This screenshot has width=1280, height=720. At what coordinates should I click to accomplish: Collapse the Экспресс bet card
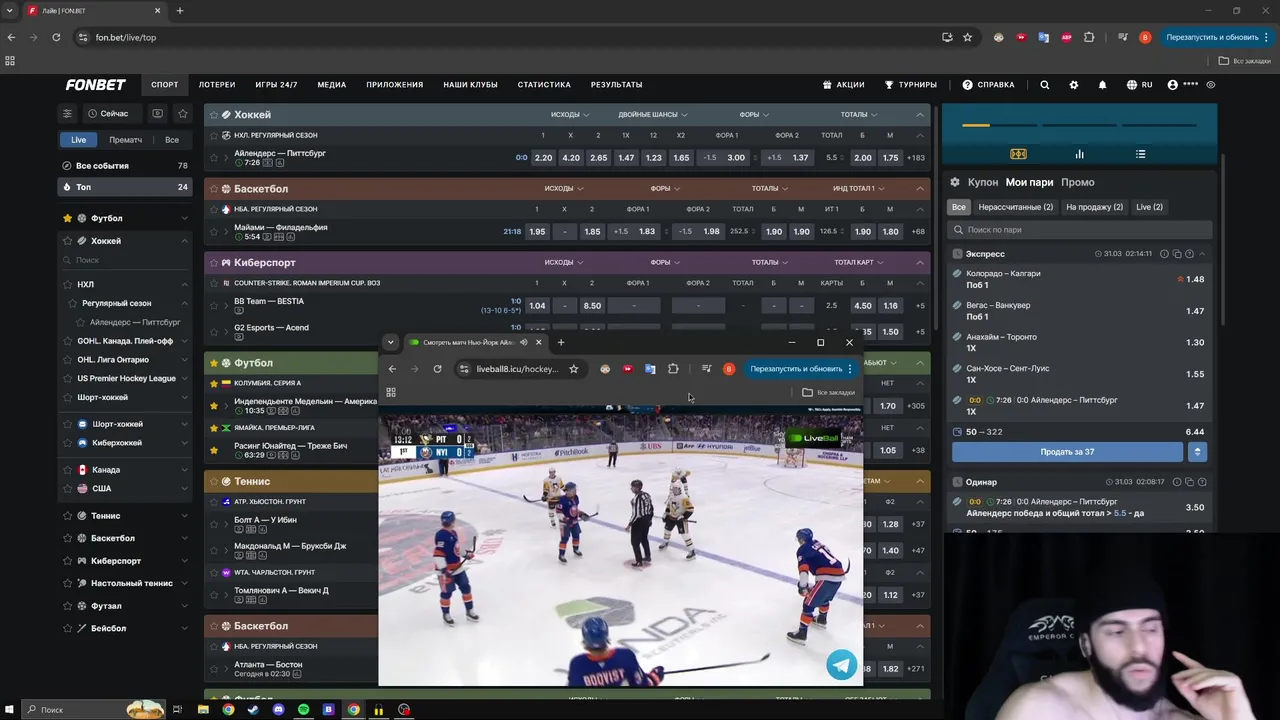coord(1202,254)
